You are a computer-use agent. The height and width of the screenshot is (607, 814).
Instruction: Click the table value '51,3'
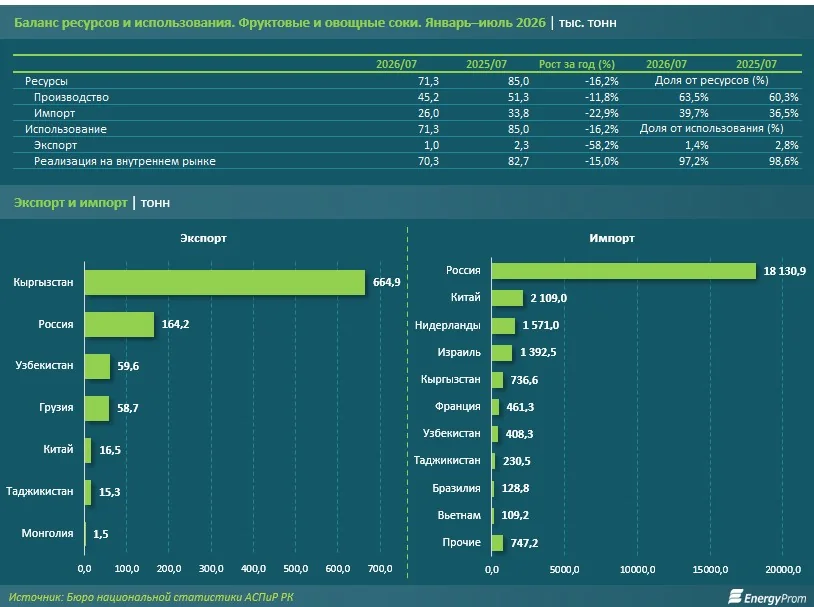pos(519,97)
